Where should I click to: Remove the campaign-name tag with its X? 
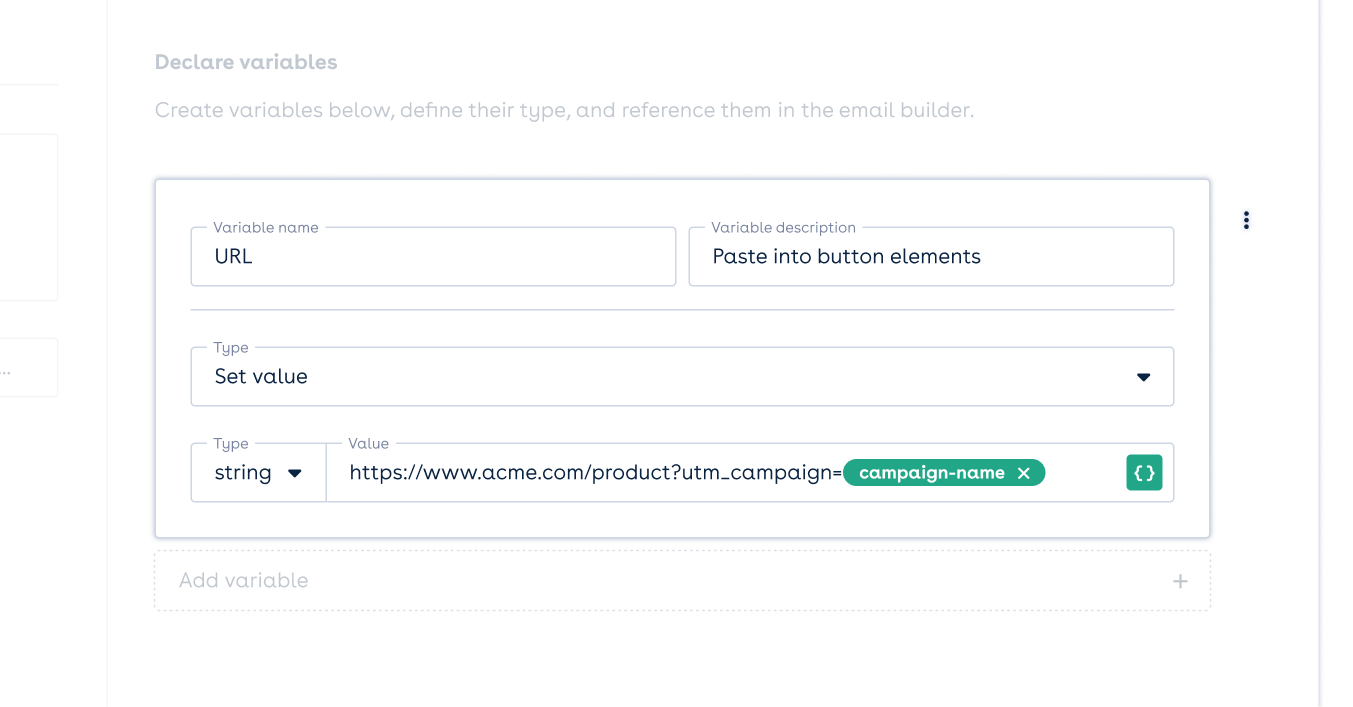[1023, 473]
